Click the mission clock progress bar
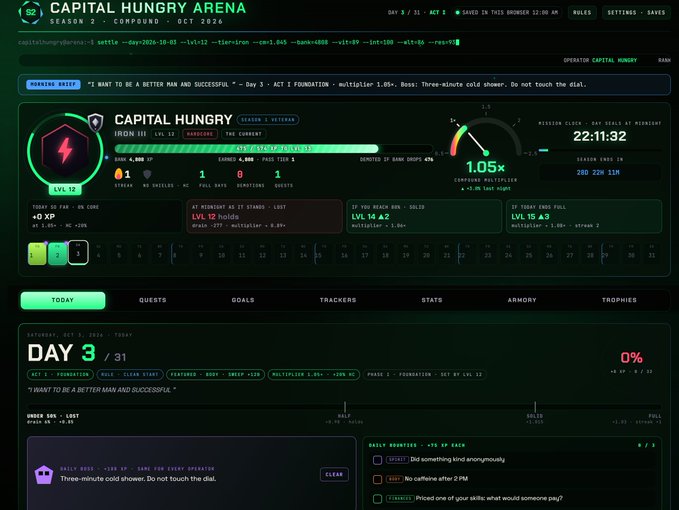 (600, 150)
